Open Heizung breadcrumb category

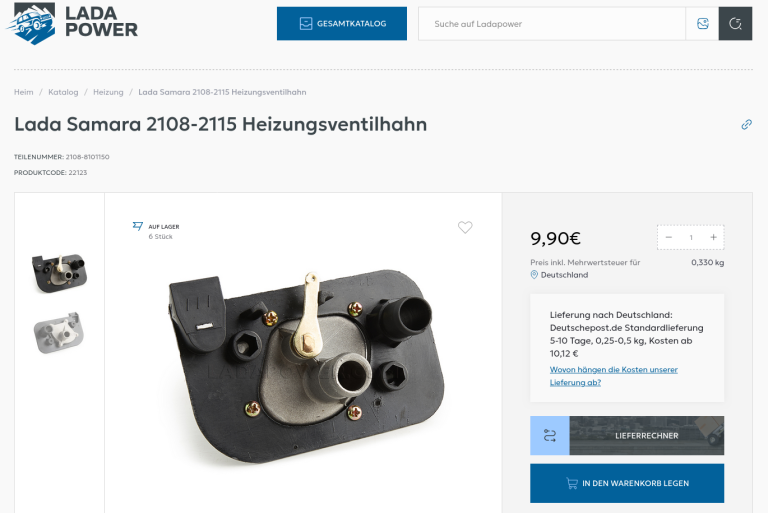pyautogui.click(x=108, y=92)
